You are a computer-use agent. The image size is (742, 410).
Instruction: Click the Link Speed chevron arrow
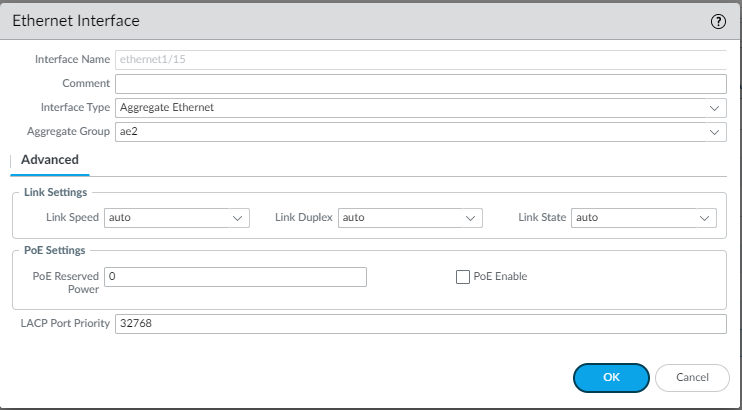pyautogui.click(x=238, y=217)
